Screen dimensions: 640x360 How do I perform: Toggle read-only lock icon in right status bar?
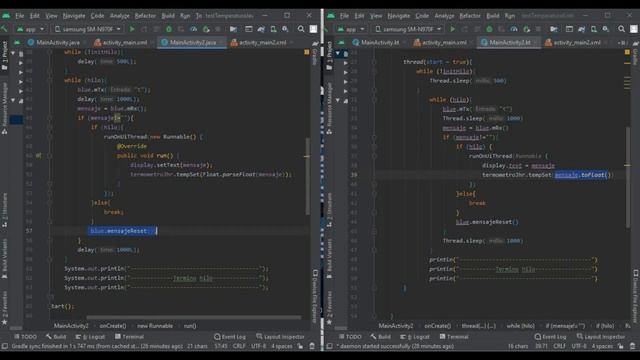click(x=620, y=346)
